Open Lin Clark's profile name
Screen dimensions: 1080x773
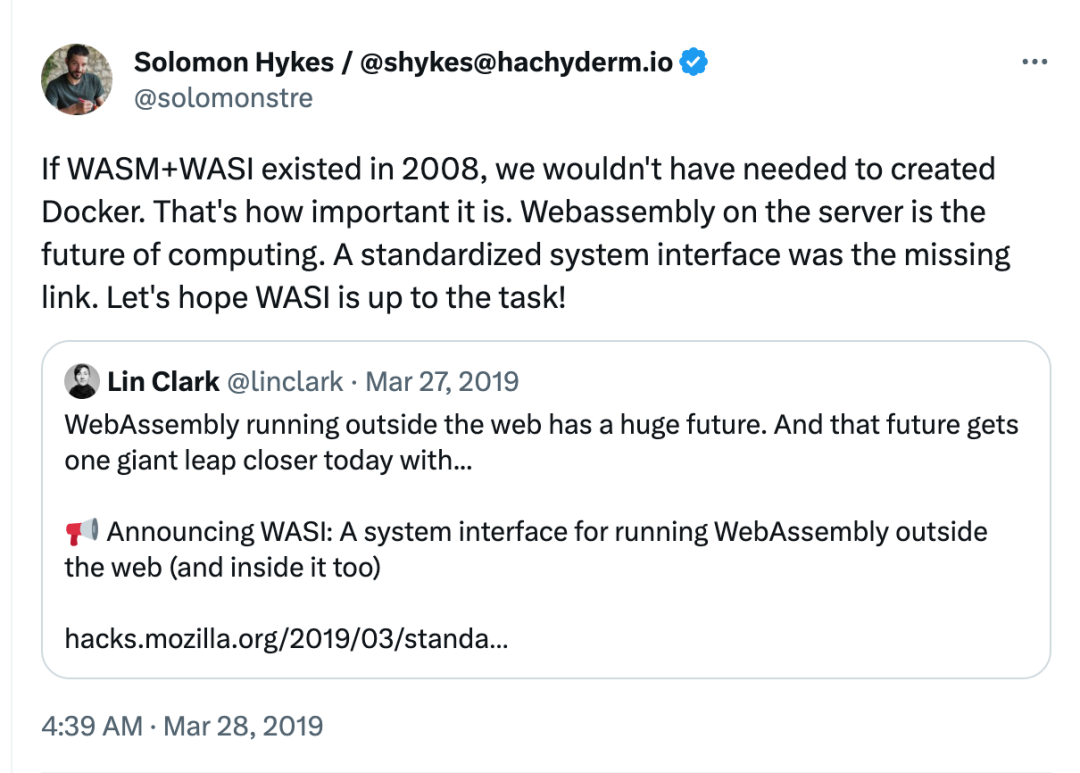[163, 381]
